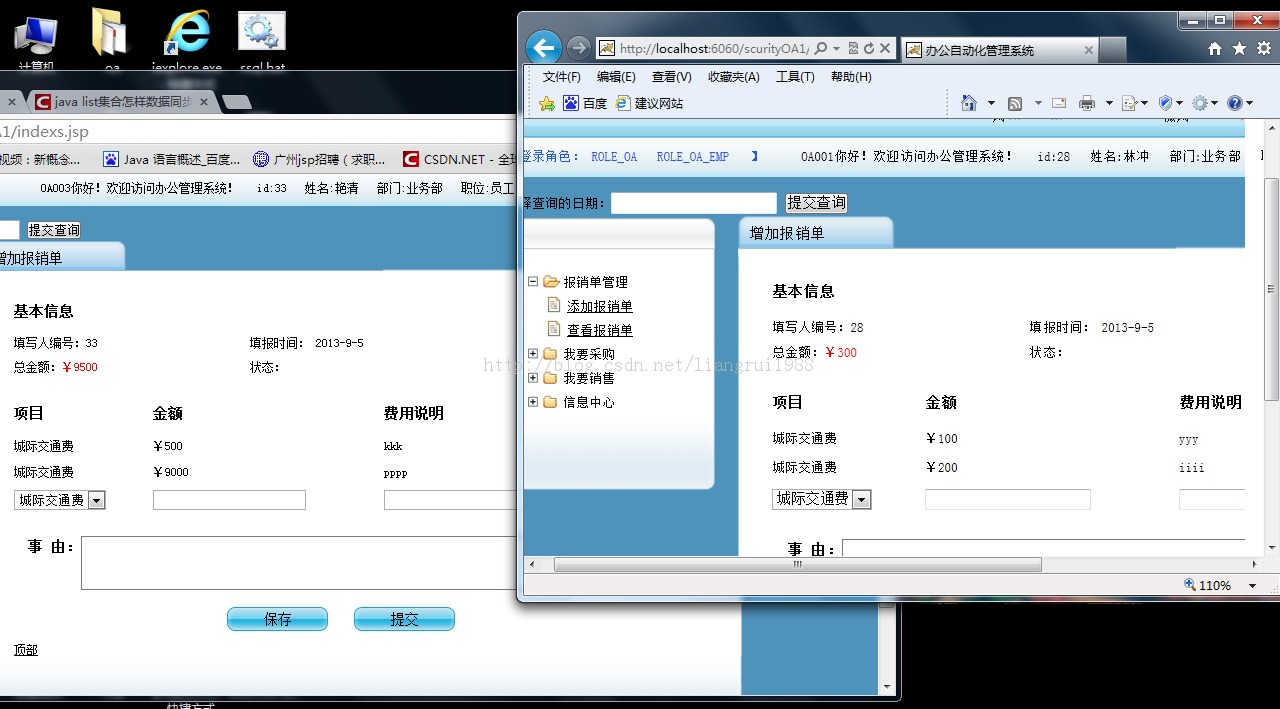The width and height of the screenshot is (1280, 709).
Task: Open the 添加报销单 link
Action: 598,305
